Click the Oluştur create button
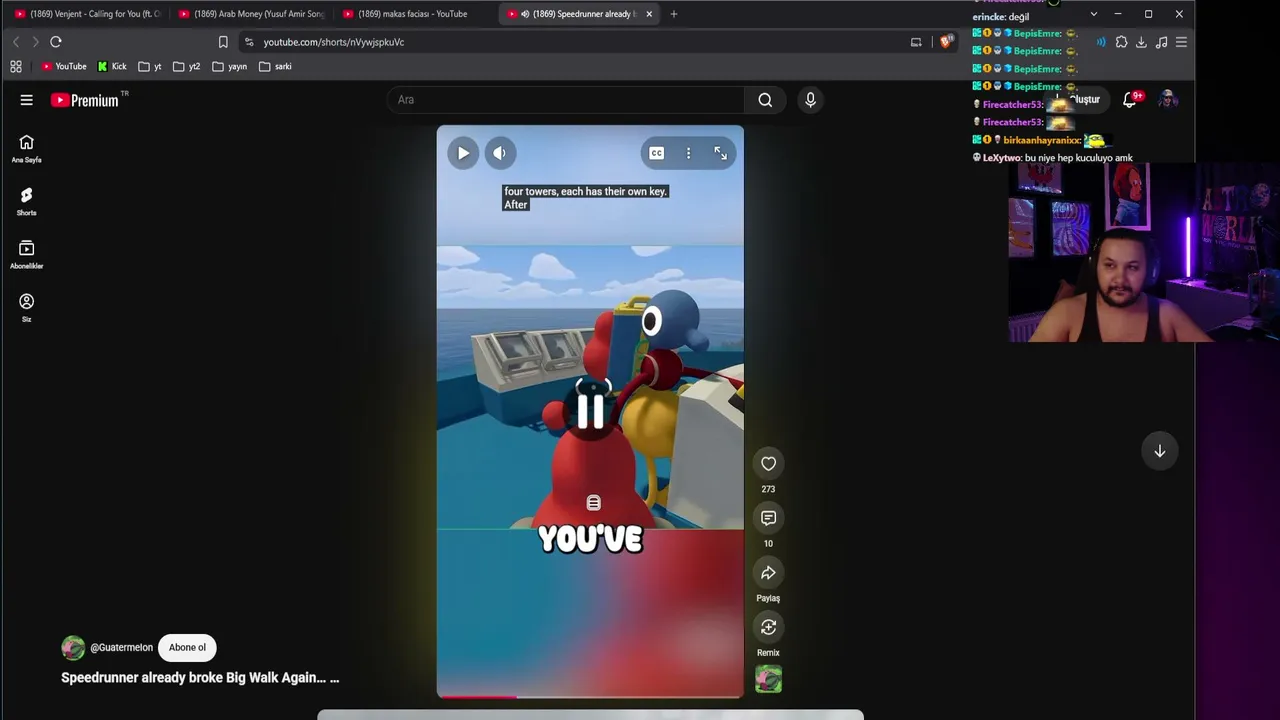This screenshot has height=720, width=1280. [x=1079, y=100]
